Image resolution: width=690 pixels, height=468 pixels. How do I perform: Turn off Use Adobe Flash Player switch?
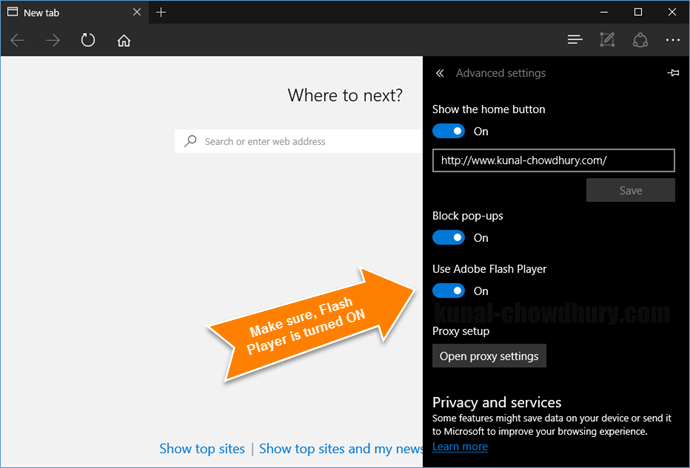(448, 291)
